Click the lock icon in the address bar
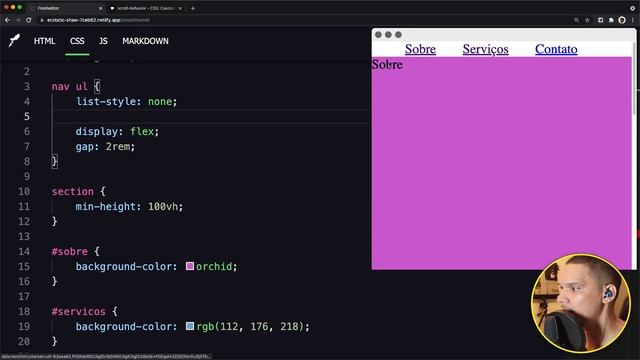This screenshot has height=360, width=640. [42, 20]
